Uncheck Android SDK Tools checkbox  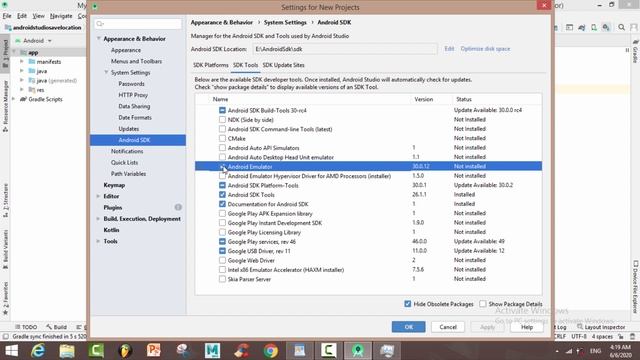pyautogui.click(x=222, y=195)
